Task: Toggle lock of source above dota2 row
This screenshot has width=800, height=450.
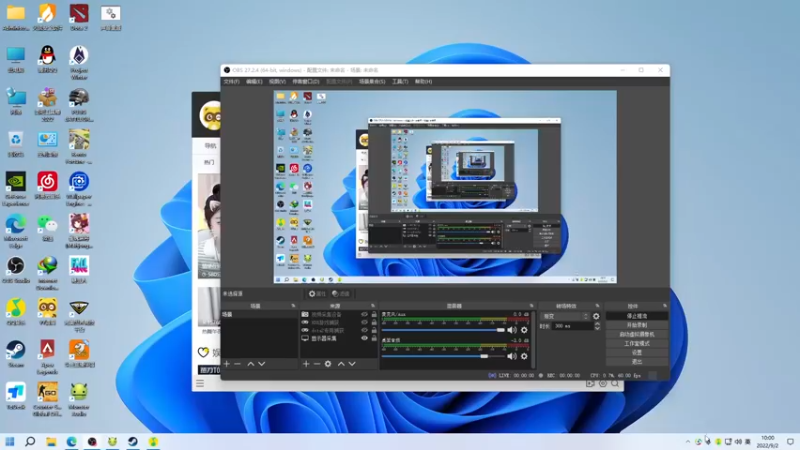Action: coord(374,322)
